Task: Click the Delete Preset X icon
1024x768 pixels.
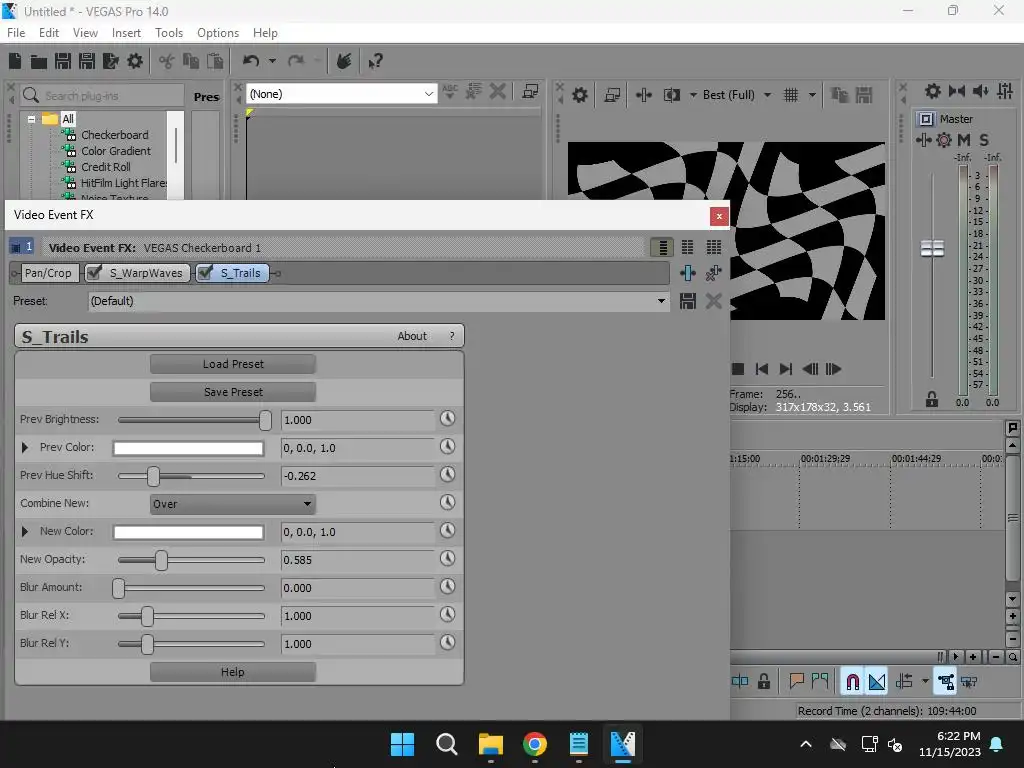Action: 714,301
